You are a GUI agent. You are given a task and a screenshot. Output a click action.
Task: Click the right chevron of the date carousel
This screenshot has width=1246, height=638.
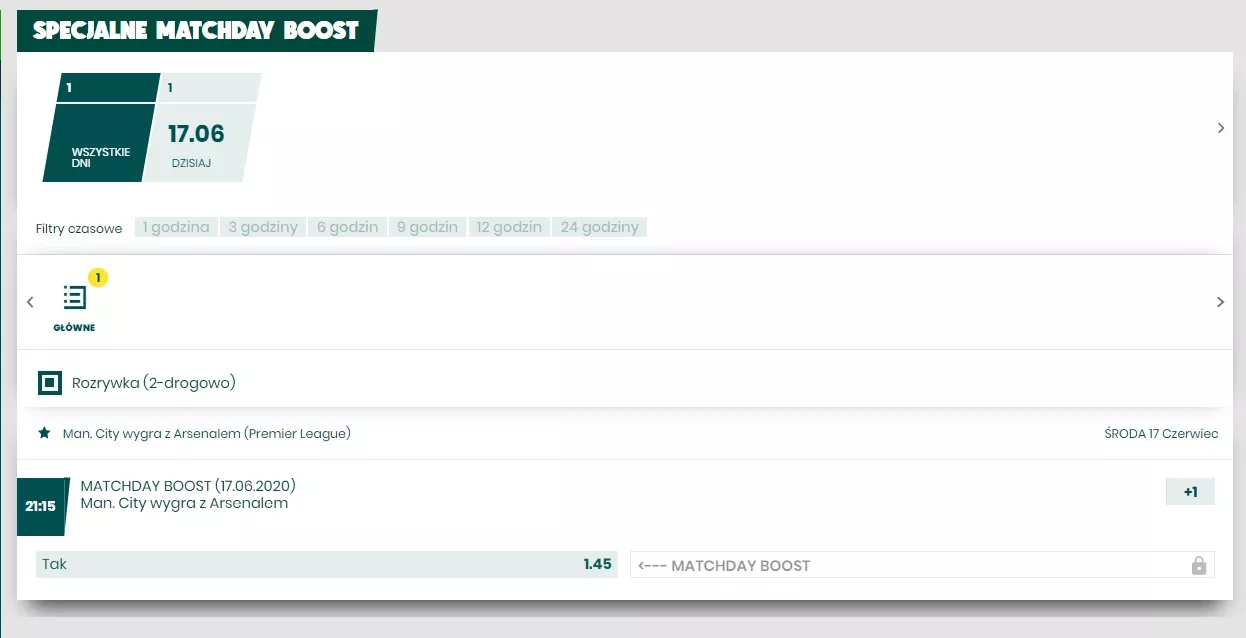pyautogui.click(x=1221, y=128)
